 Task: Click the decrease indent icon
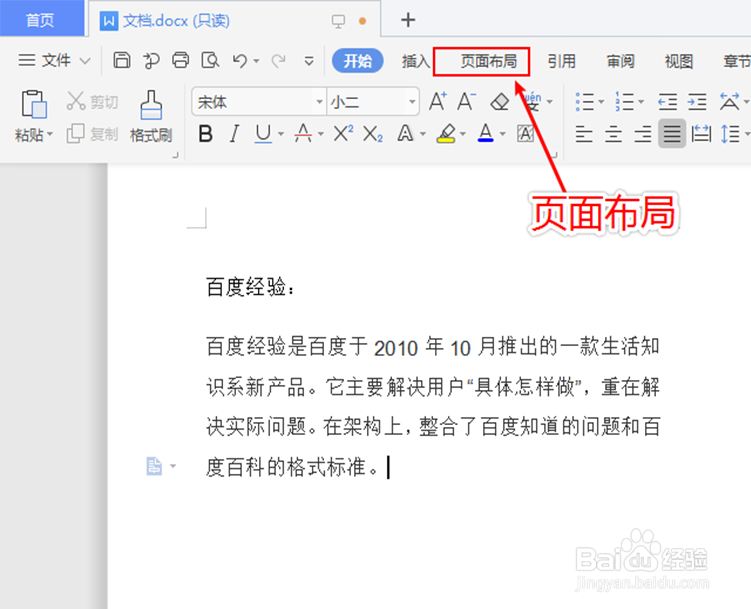click(668, 102)
